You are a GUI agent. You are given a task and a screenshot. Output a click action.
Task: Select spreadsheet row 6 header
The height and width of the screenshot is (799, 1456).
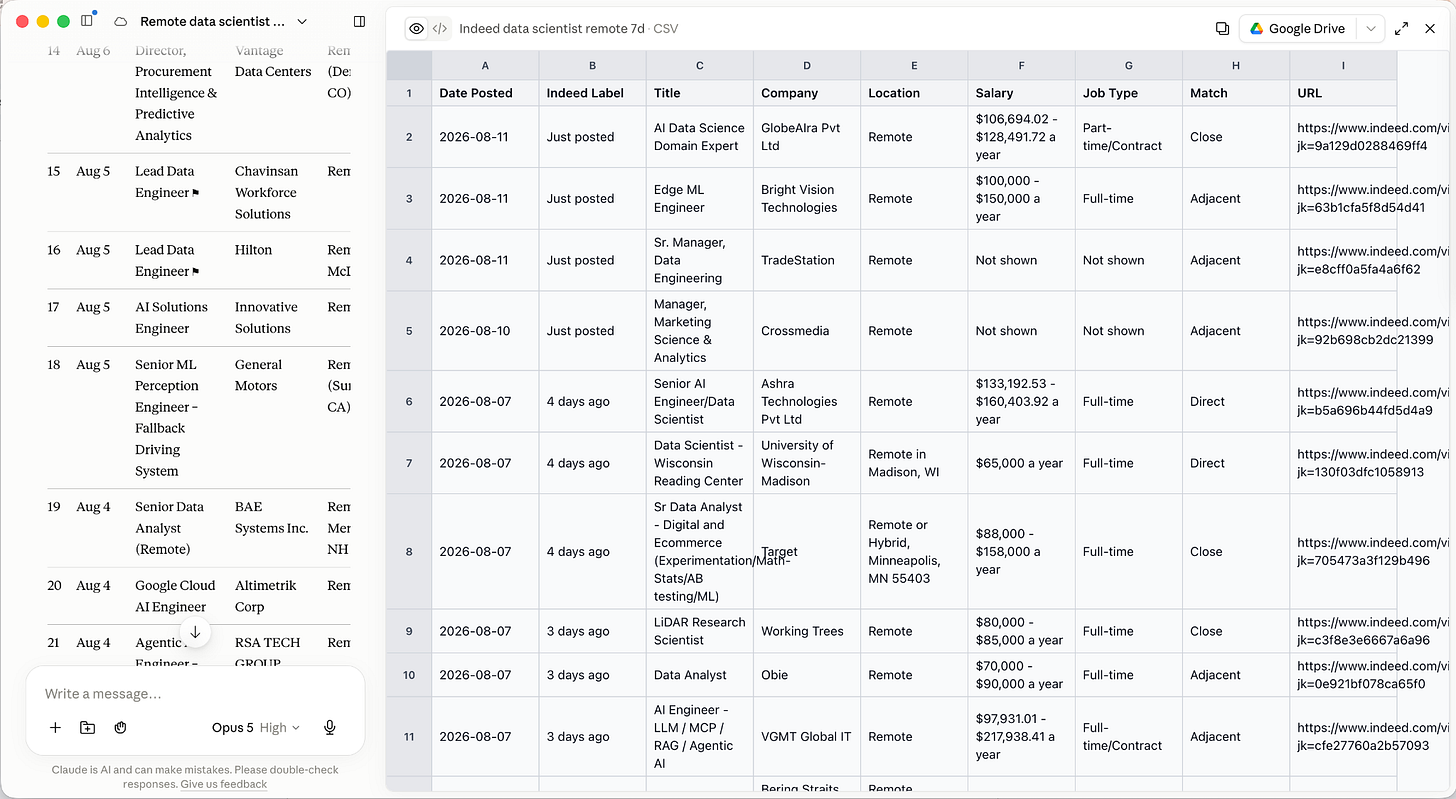point(409,401)
